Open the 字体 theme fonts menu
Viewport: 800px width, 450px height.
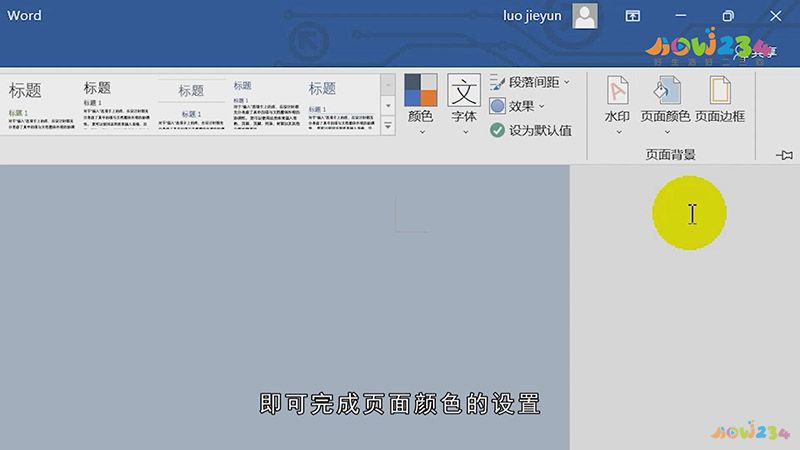464,105
